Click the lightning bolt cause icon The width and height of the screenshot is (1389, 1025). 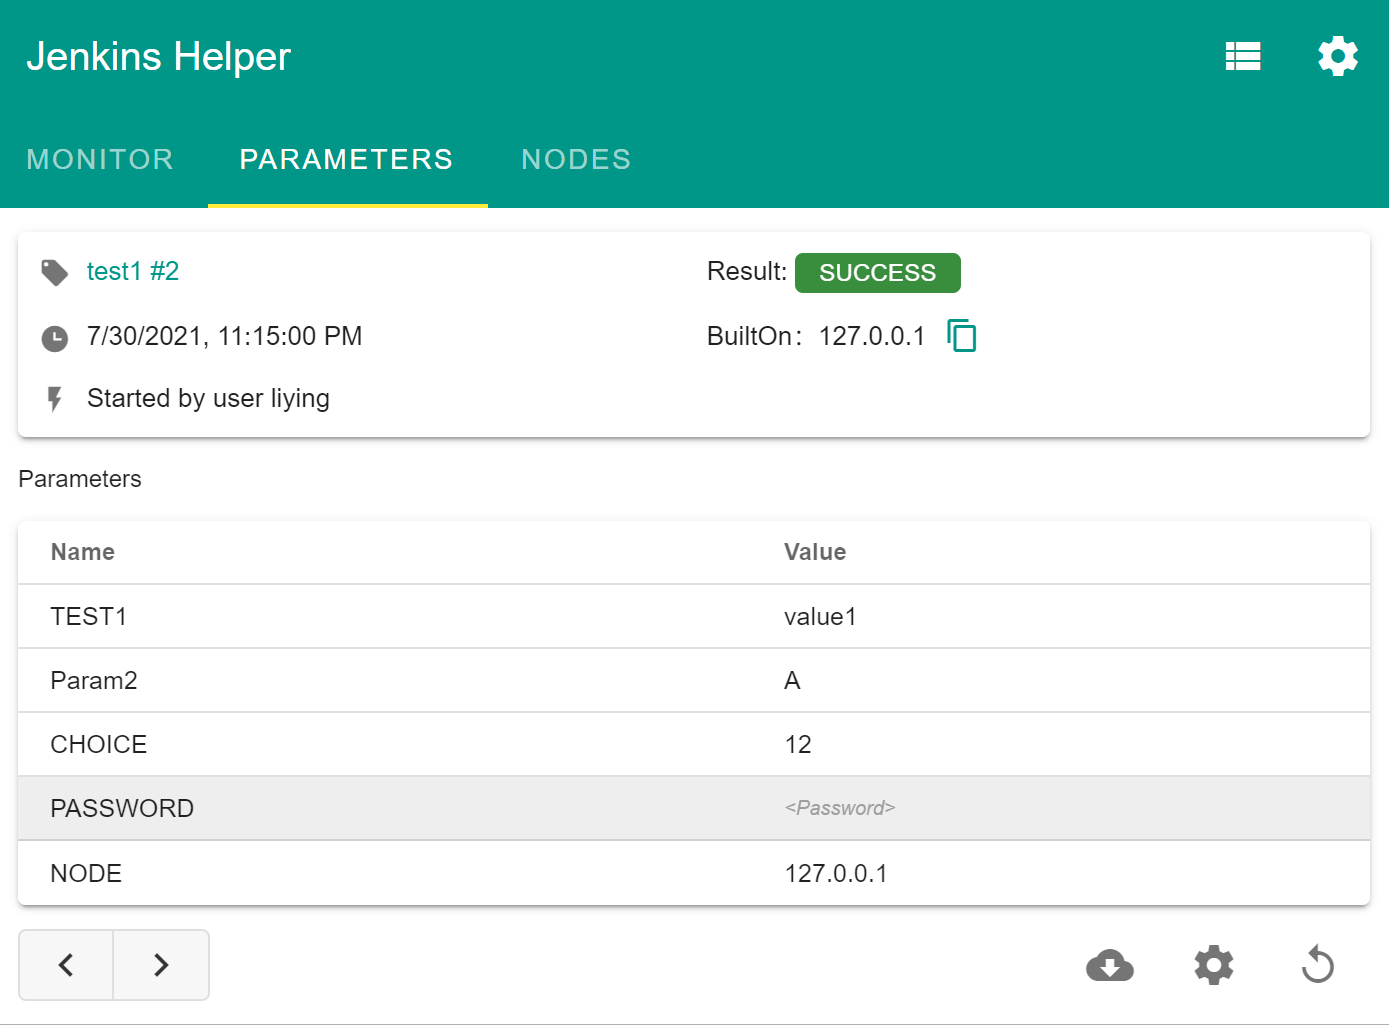click(55, 399)
